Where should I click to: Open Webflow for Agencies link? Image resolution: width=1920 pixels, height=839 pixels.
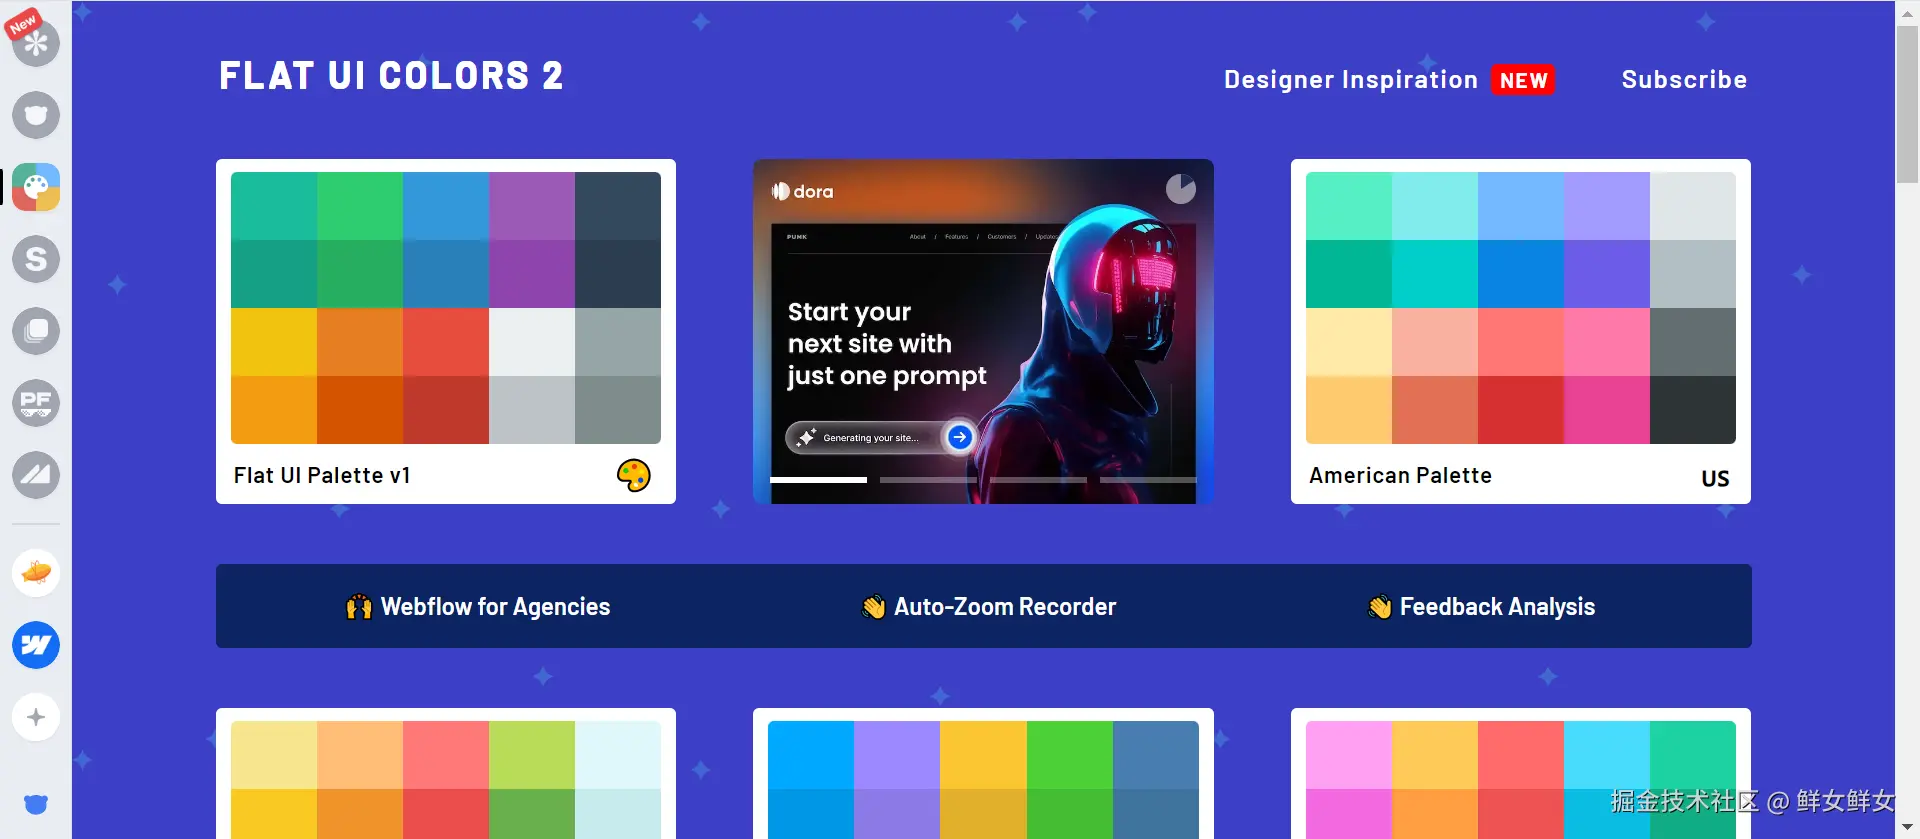[495, 607]
